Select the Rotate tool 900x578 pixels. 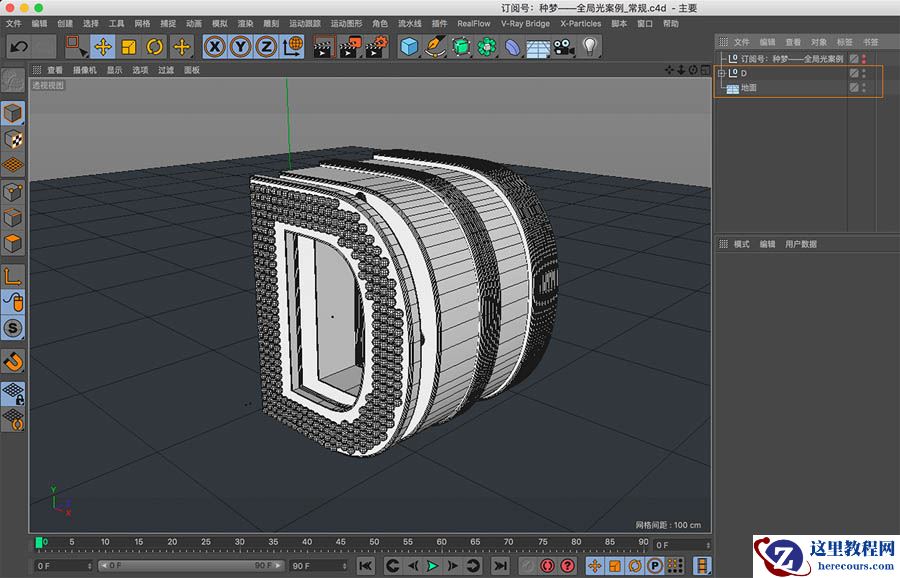[155, 45]
